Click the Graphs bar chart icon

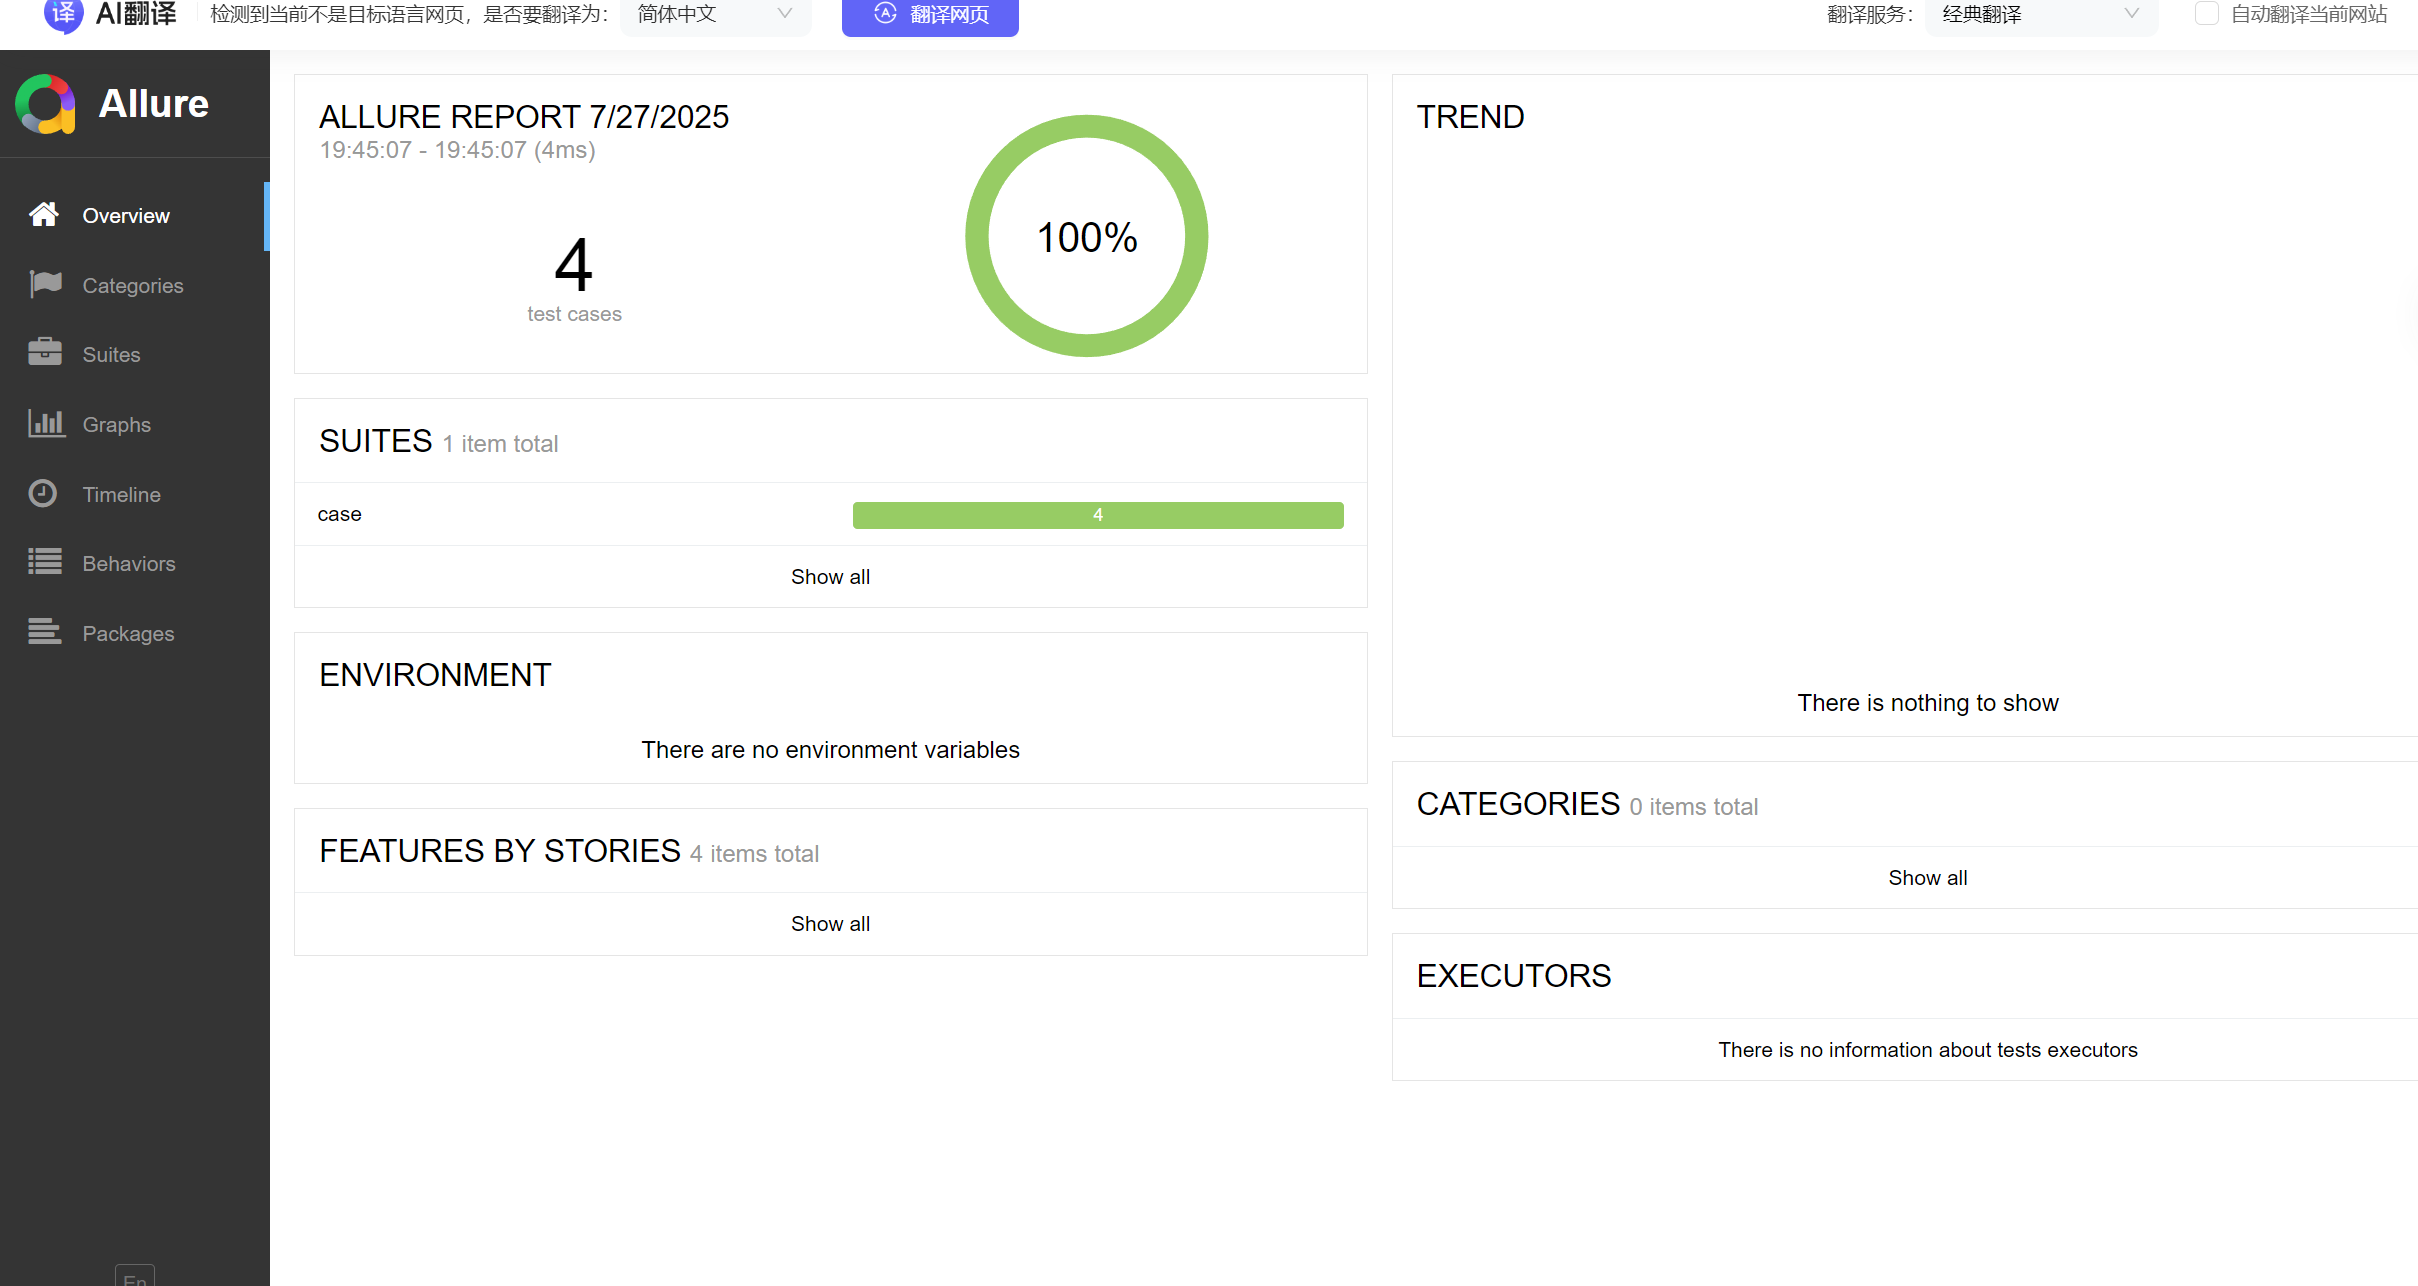[x=46, y=423]
